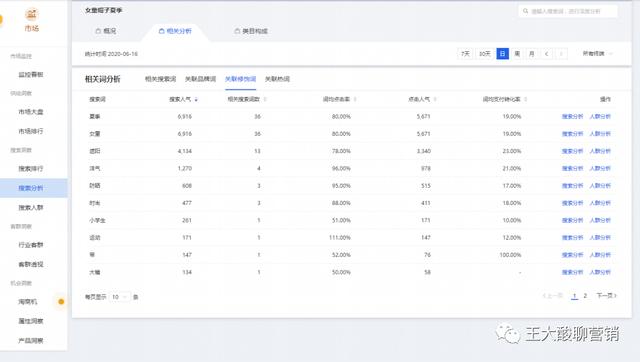Viewport: 640px width, 362px height.
Task: Click the 23.00% conversion rate value
Action: [512, 151]
